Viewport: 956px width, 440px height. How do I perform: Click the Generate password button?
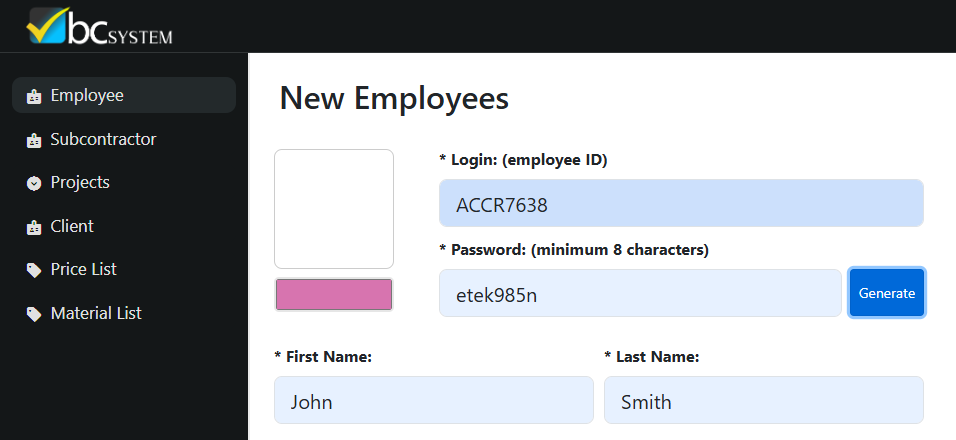pyautogui.click(x=886, y=293)
